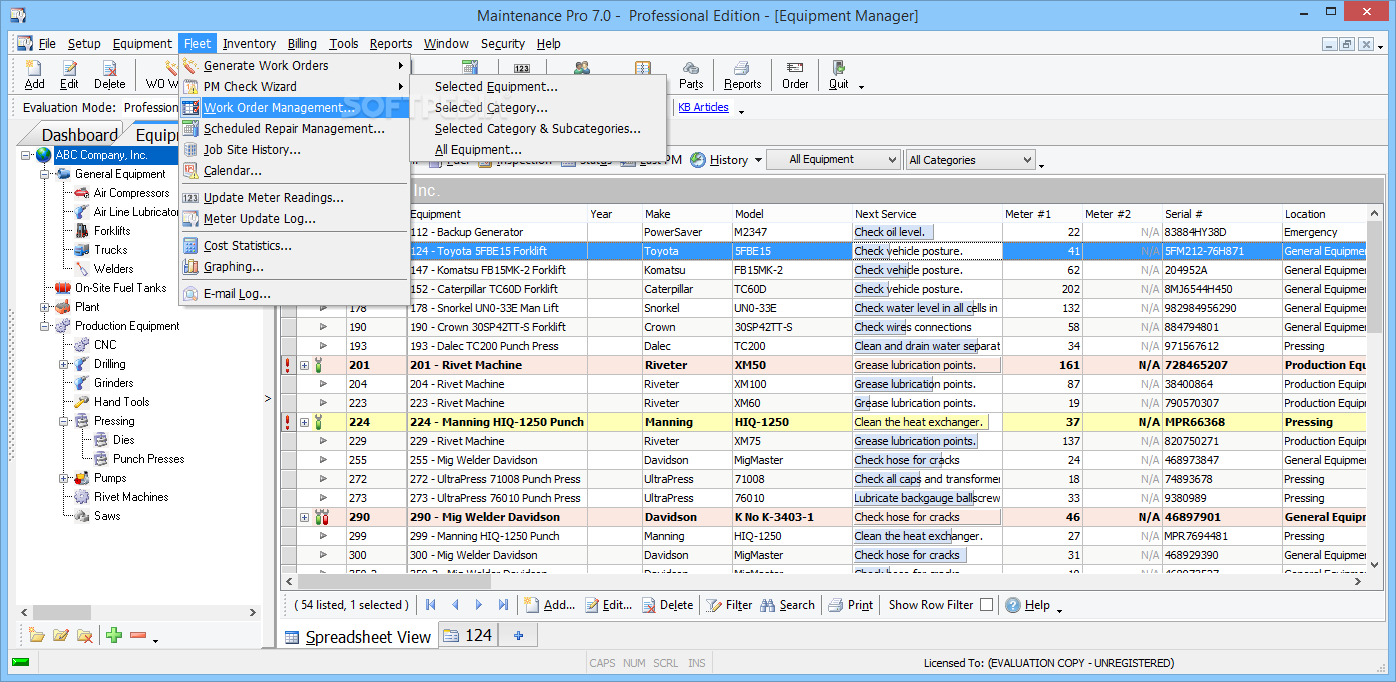Go to previous record navigation arrow

455,605
